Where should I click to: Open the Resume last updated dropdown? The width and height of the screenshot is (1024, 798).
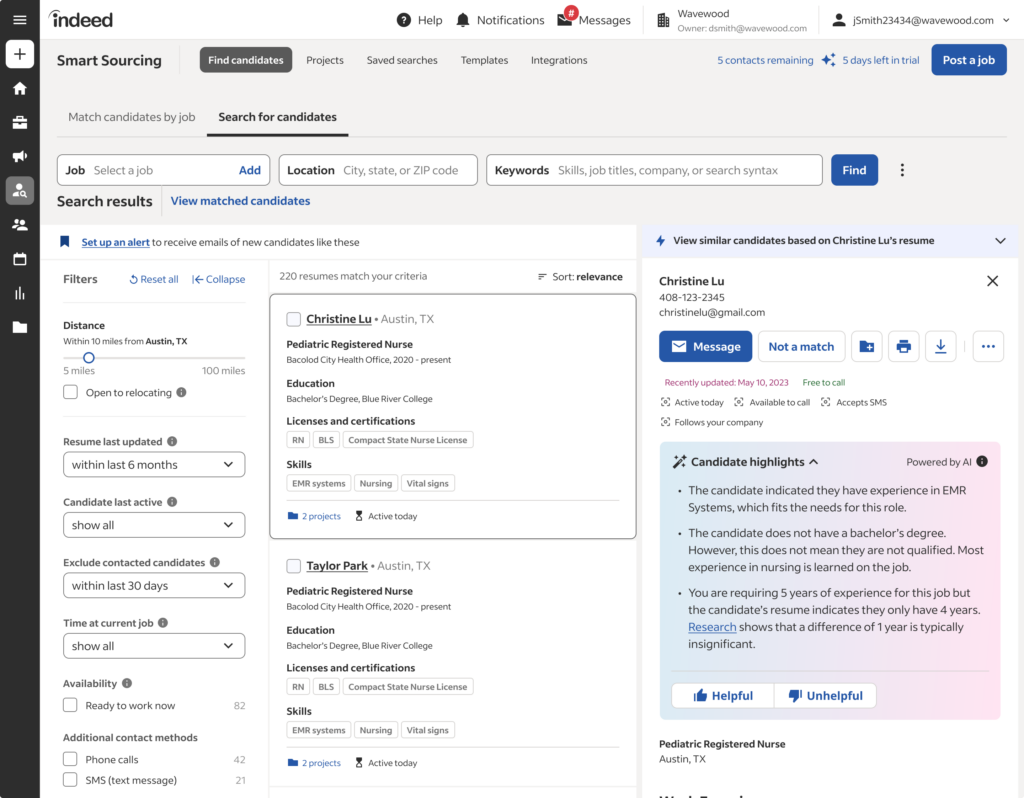coord(154,464)
